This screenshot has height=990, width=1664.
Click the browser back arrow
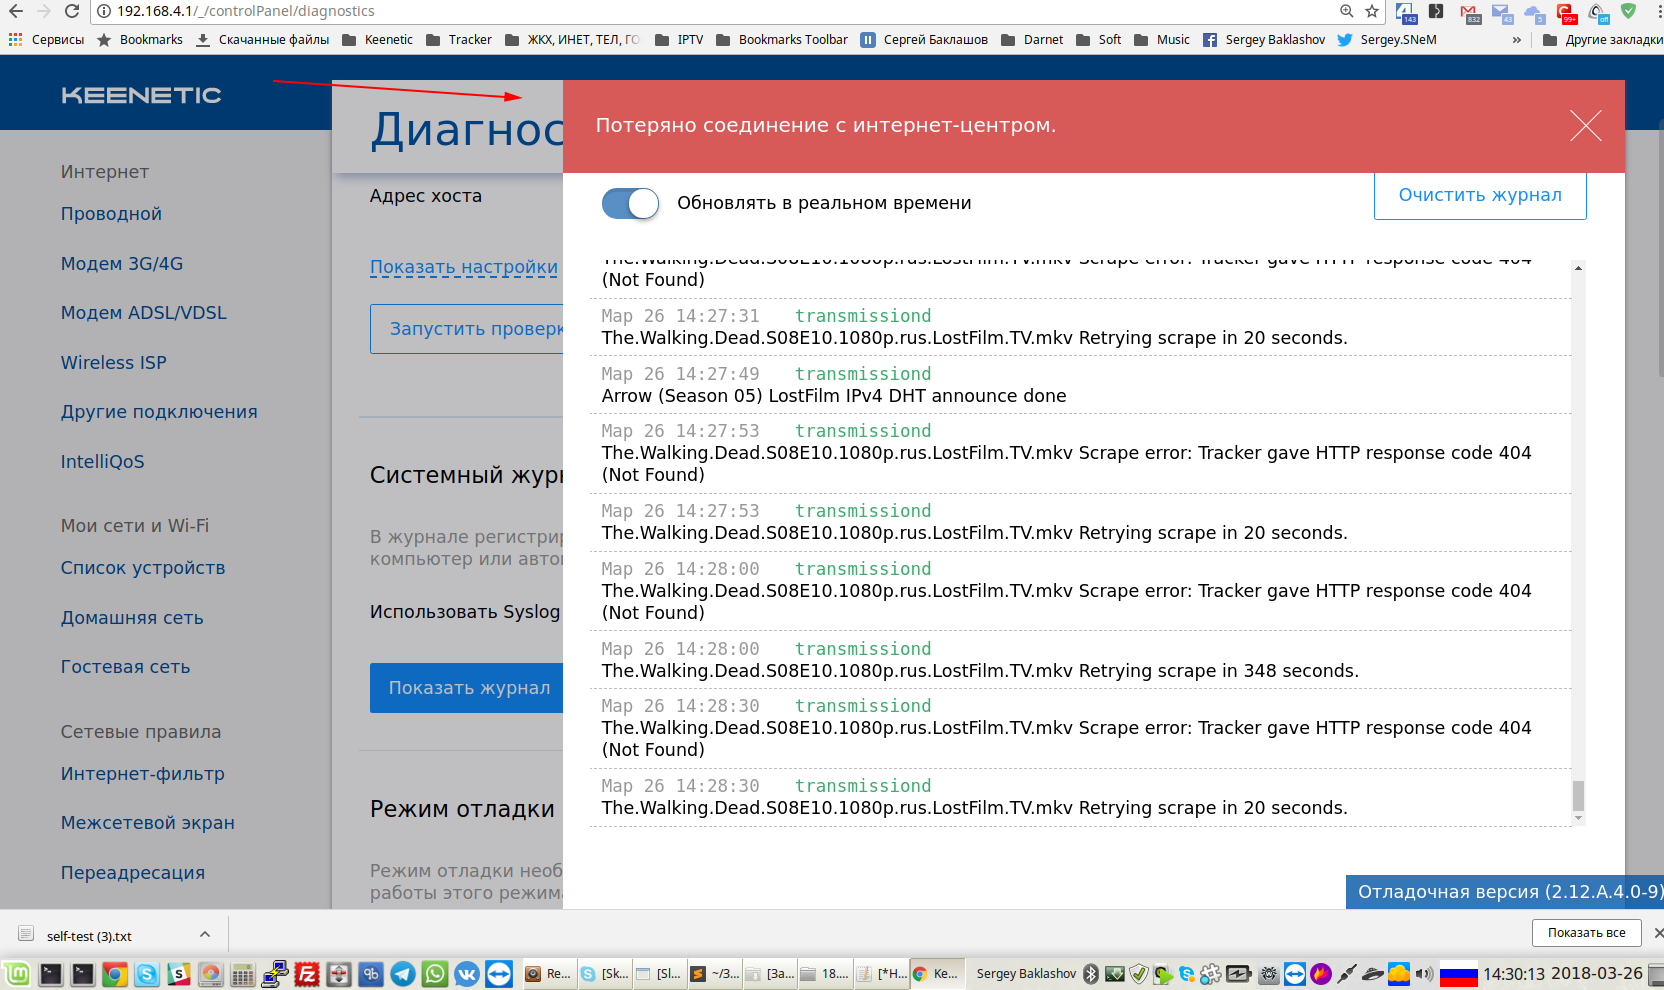pyautogui.click(x=16, y=11)
